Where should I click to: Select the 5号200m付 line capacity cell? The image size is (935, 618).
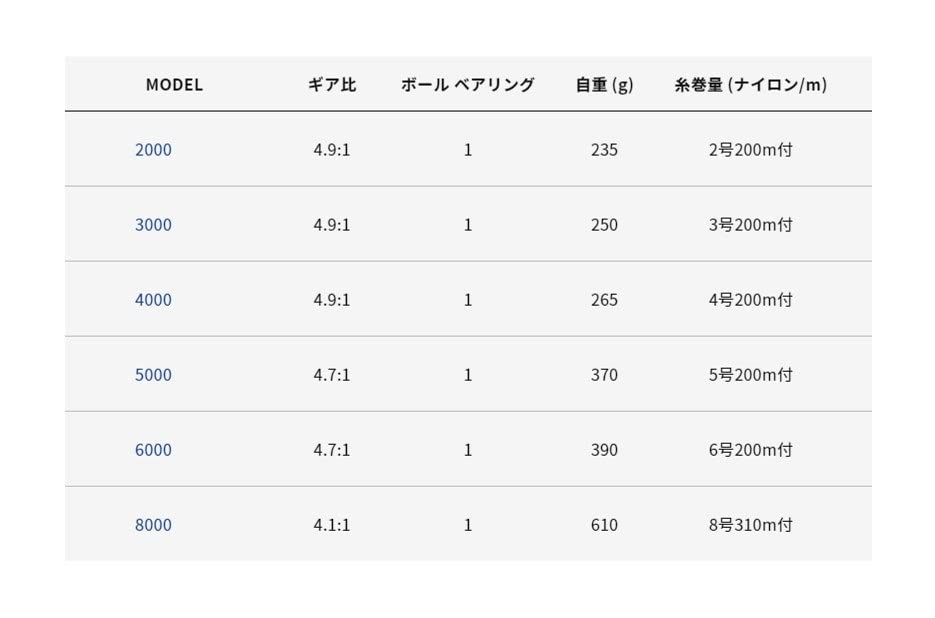750,375
